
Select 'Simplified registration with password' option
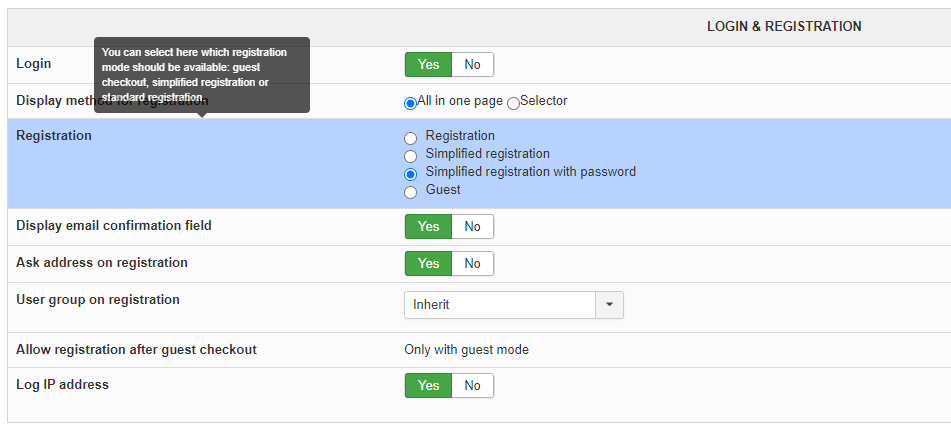pyautogui.click(x=410, y=173)
